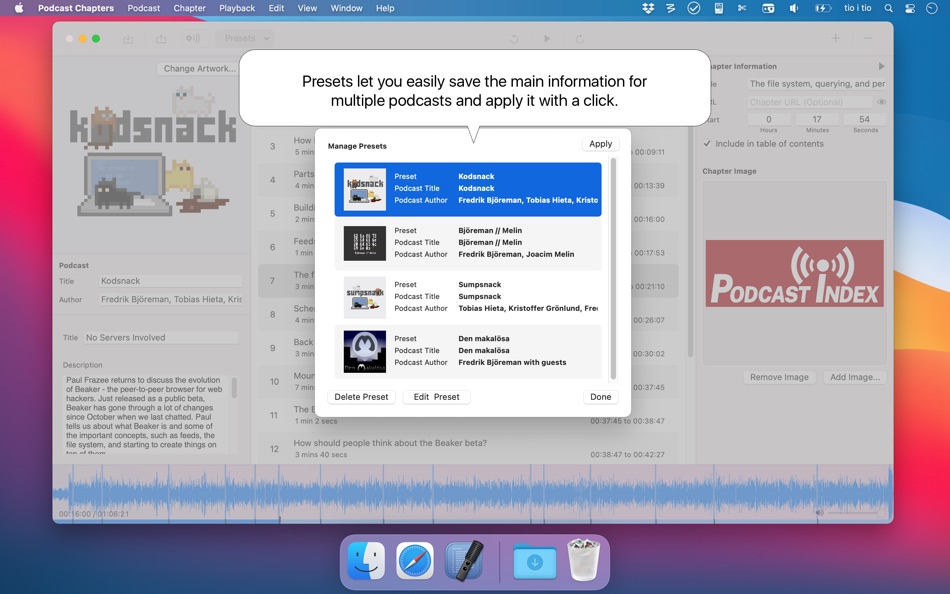Viewport: 950px width, 594px height.
Task: Click the audio waveform timeline
Action: point(473,493)
